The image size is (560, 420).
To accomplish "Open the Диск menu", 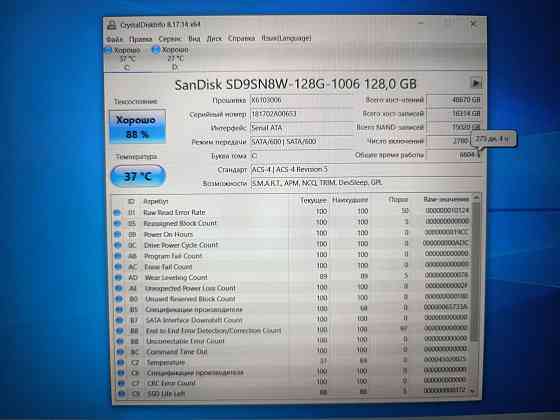I will (x=214, y=38).
